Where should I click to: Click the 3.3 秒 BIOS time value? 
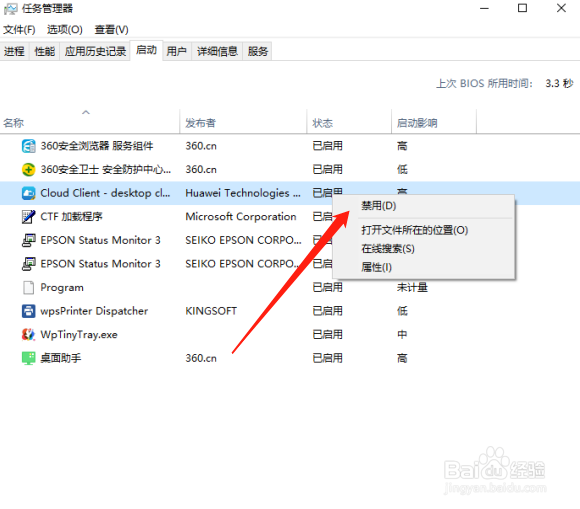click(x=559, y=84)
